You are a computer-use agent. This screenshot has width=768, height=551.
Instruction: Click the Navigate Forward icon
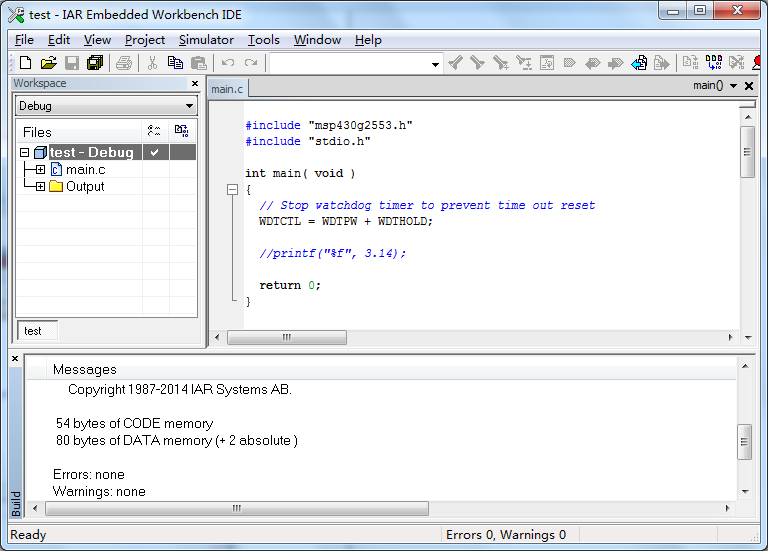[x=662, y=63]
